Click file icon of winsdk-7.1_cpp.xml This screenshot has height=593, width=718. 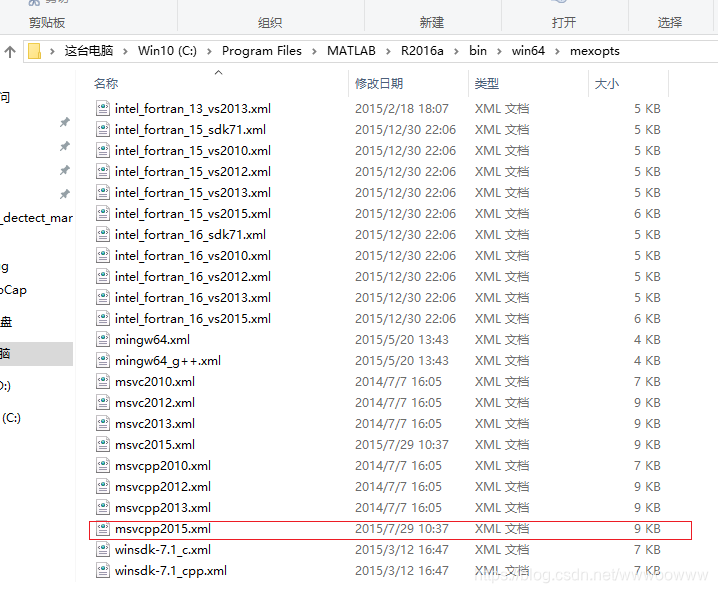[103, 571]
